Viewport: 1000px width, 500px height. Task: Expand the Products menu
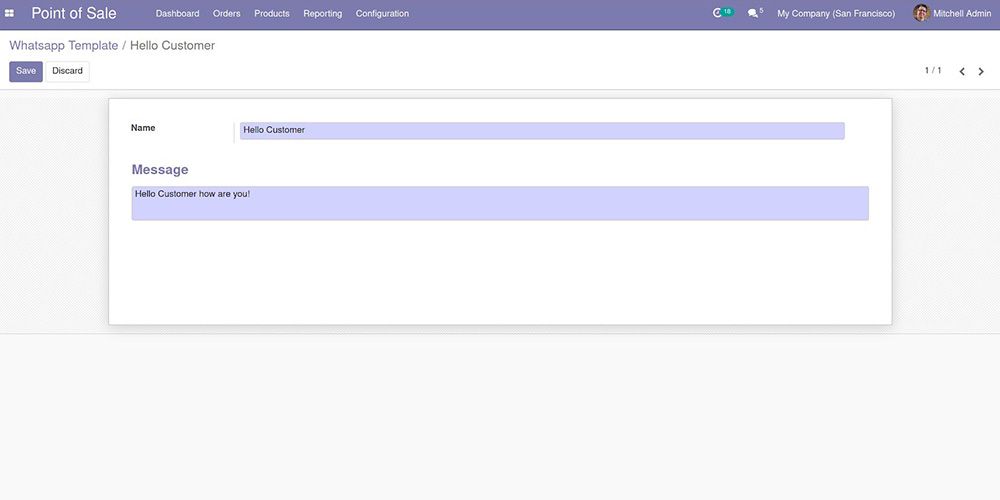[272, 14]
